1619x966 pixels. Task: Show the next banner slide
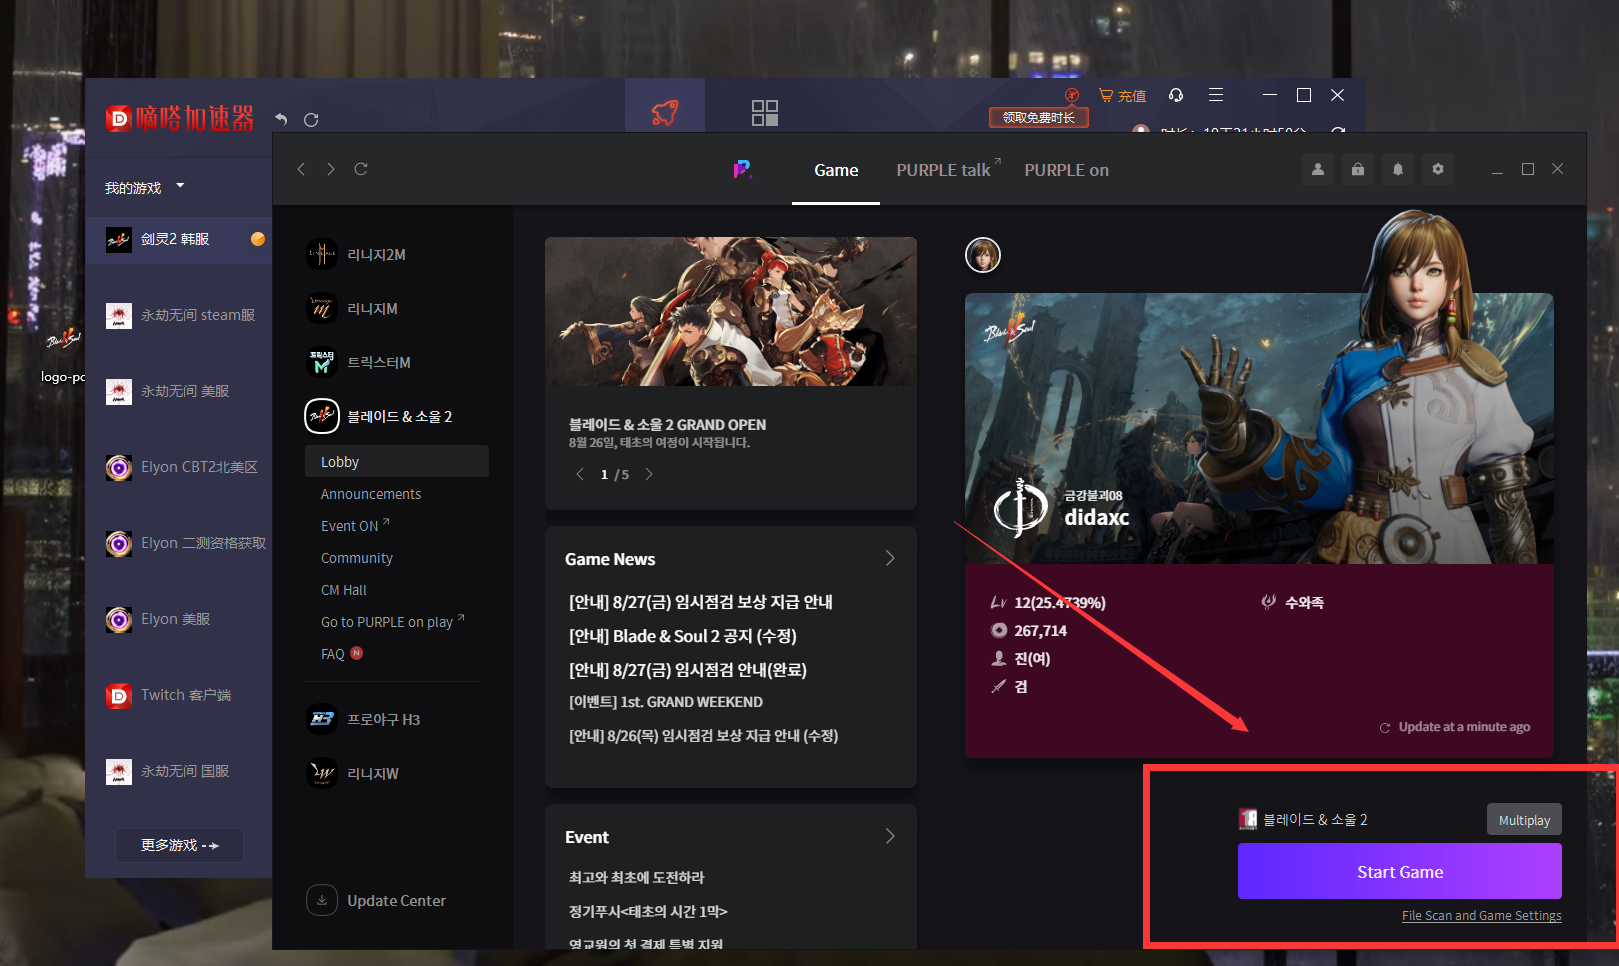point(649,474)
